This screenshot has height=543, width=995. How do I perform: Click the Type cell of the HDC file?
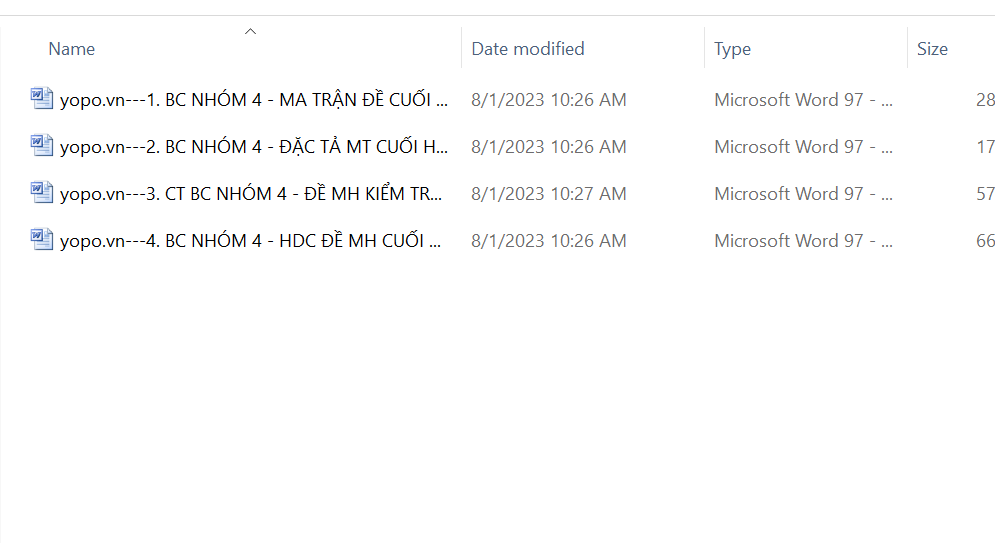click(803, 241)
